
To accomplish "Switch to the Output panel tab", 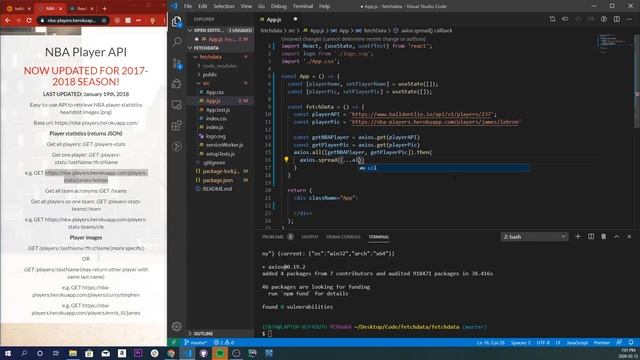I will point(310,237).
